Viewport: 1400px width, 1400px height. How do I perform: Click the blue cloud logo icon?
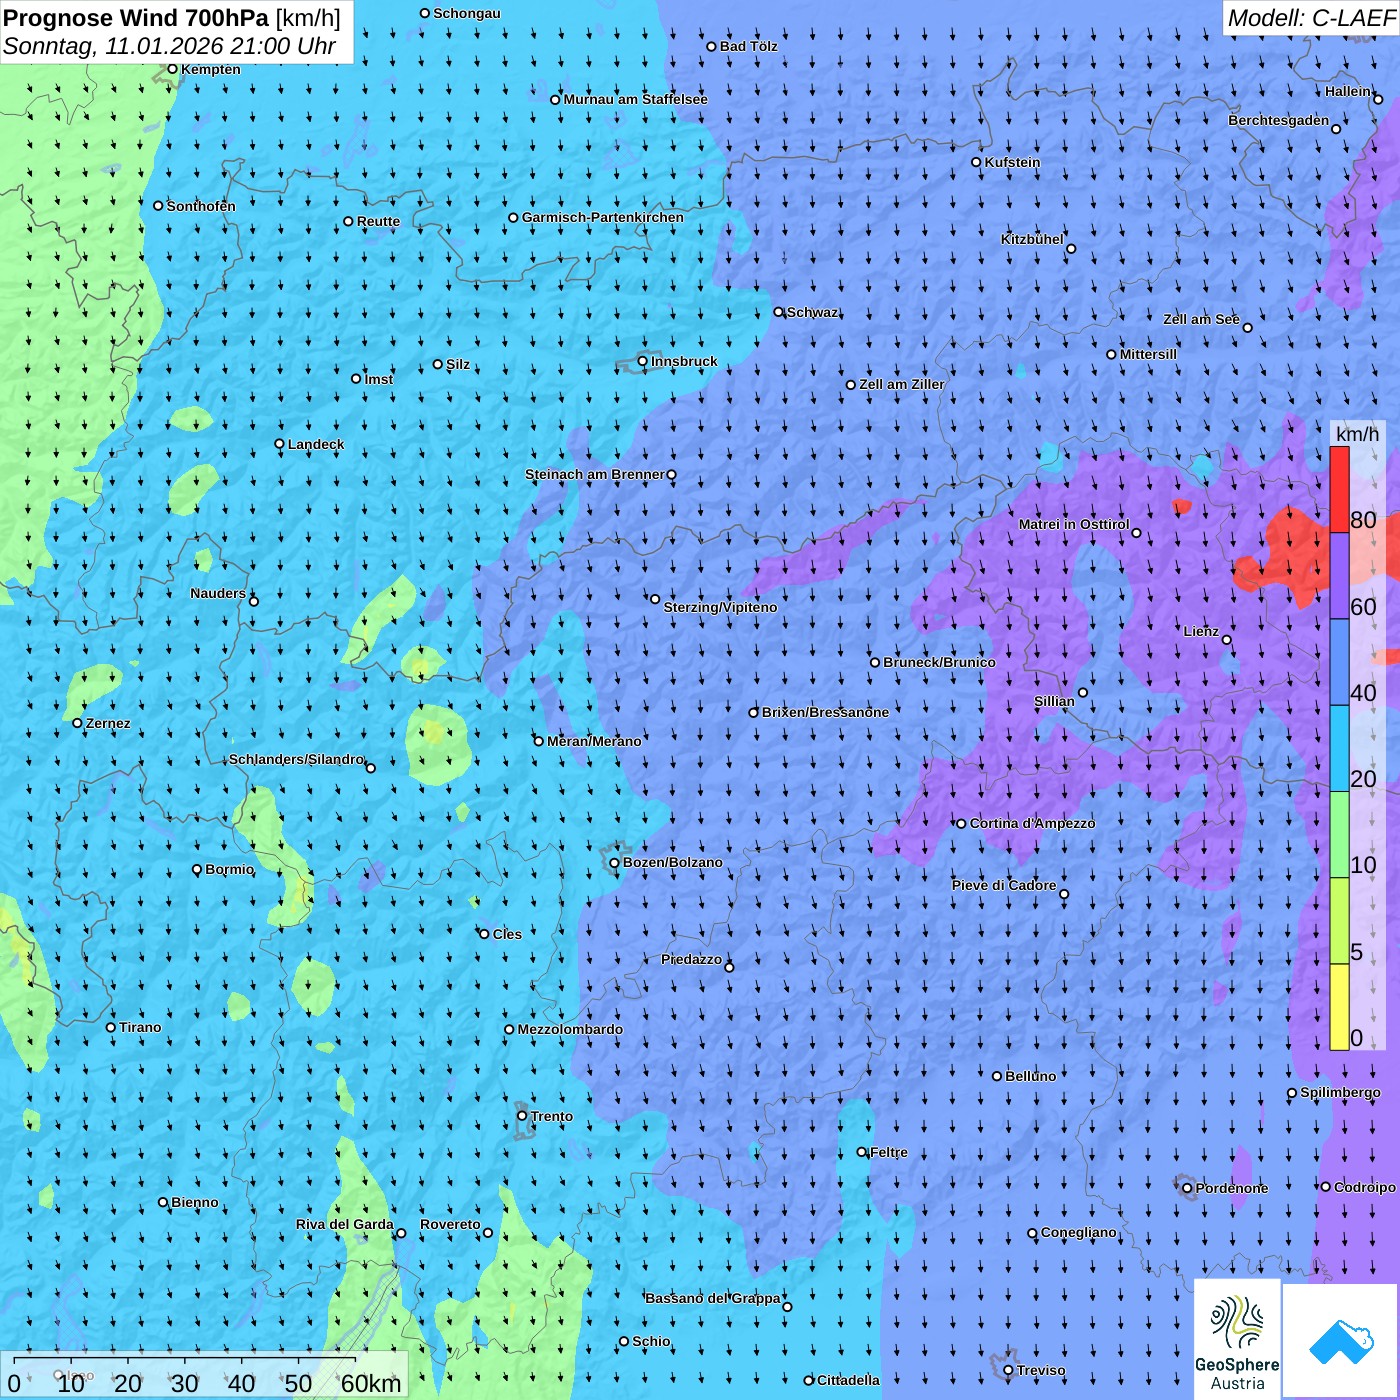pos(1341,1342)
